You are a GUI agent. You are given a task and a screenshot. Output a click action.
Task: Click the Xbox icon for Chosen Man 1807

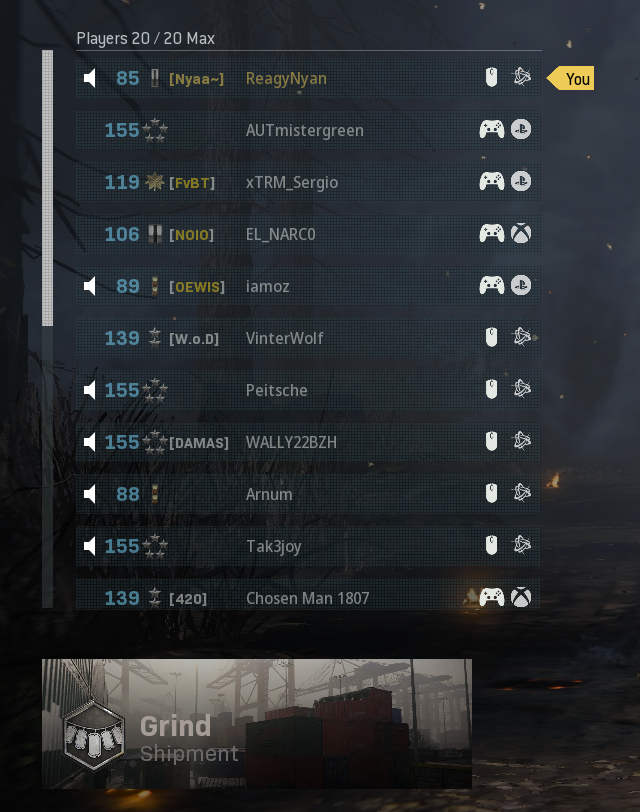[x=521, y=597]
